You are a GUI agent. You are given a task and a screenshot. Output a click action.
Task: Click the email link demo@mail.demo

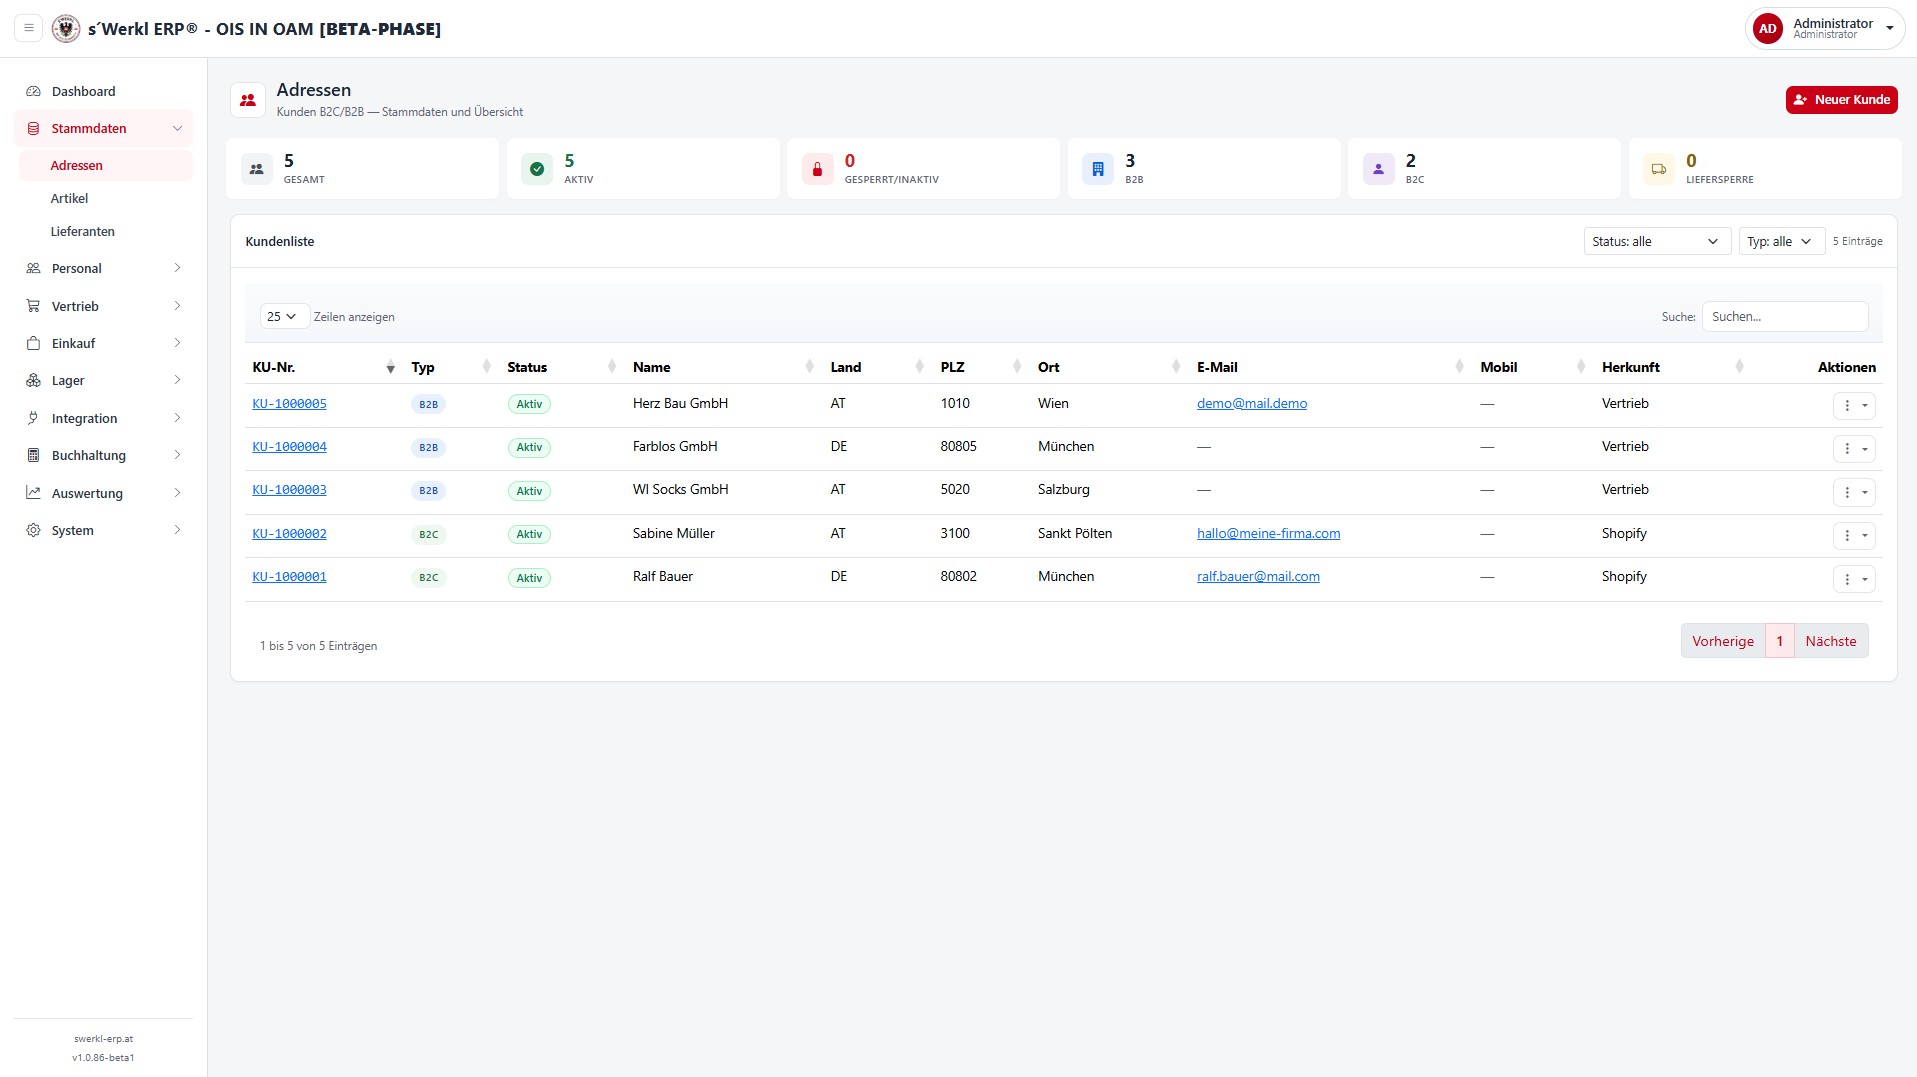[1252, 404]
